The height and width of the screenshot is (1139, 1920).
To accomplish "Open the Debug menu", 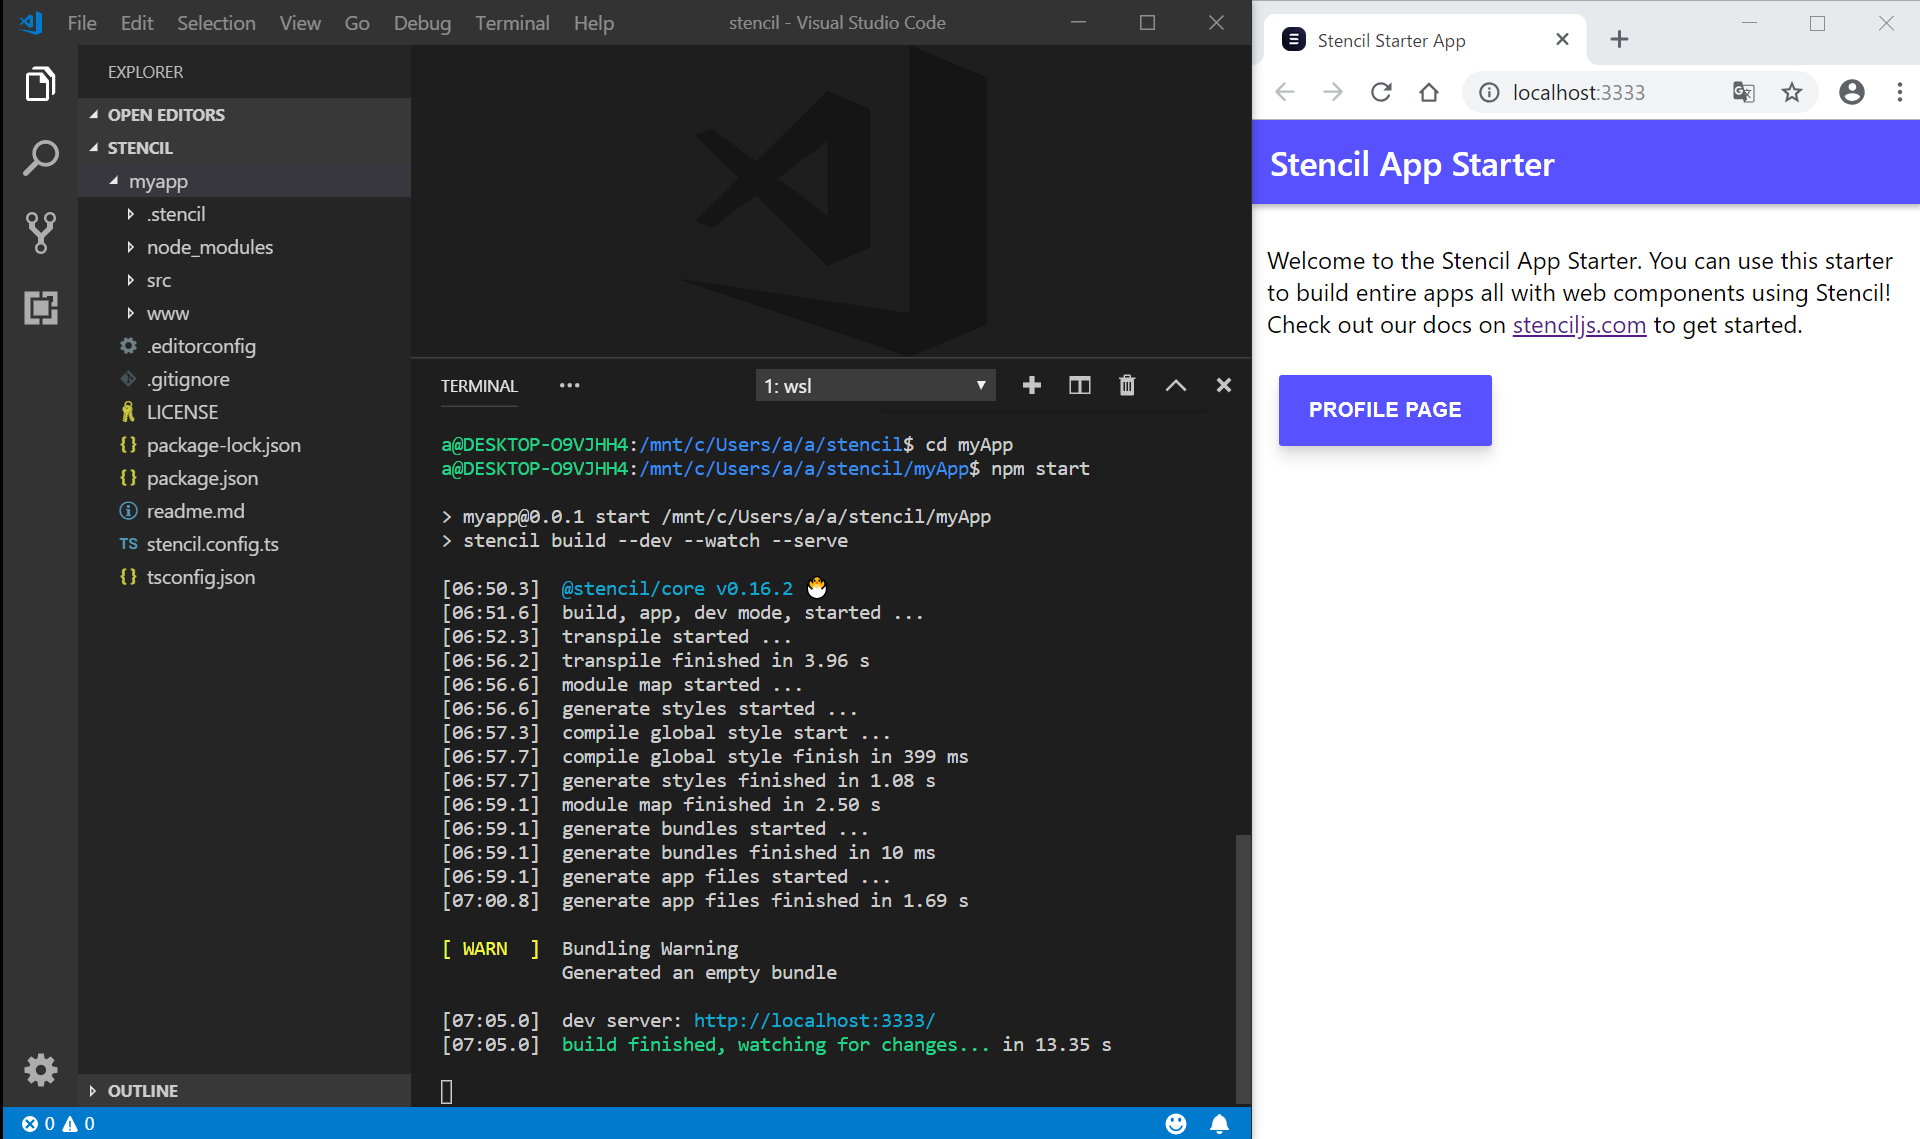I will pyautogui.click(x=422, y=22).
